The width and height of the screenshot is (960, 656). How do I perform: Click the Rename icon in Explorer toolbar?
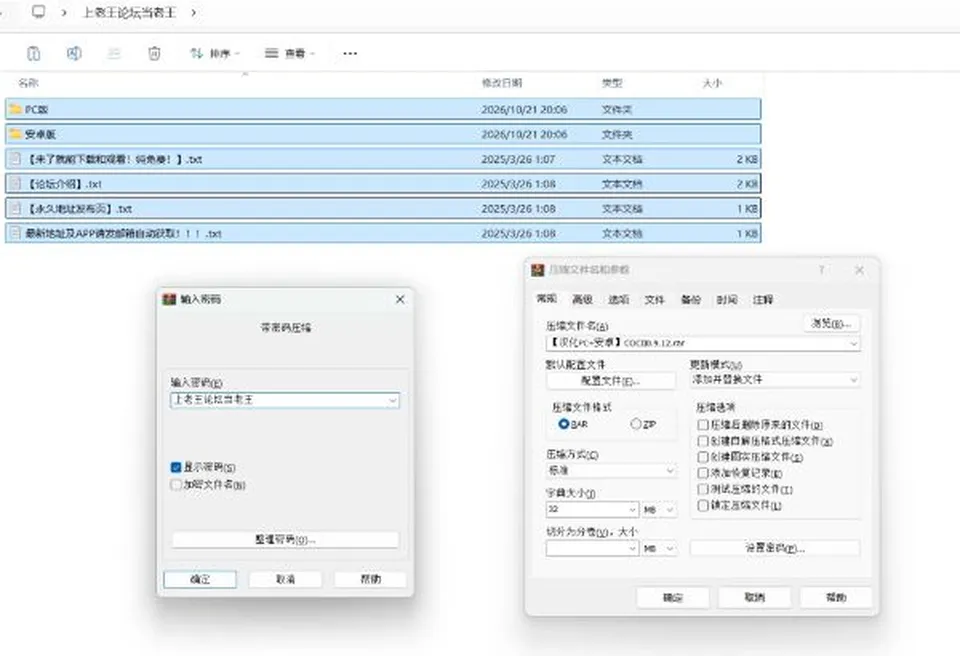pos(74,54)
